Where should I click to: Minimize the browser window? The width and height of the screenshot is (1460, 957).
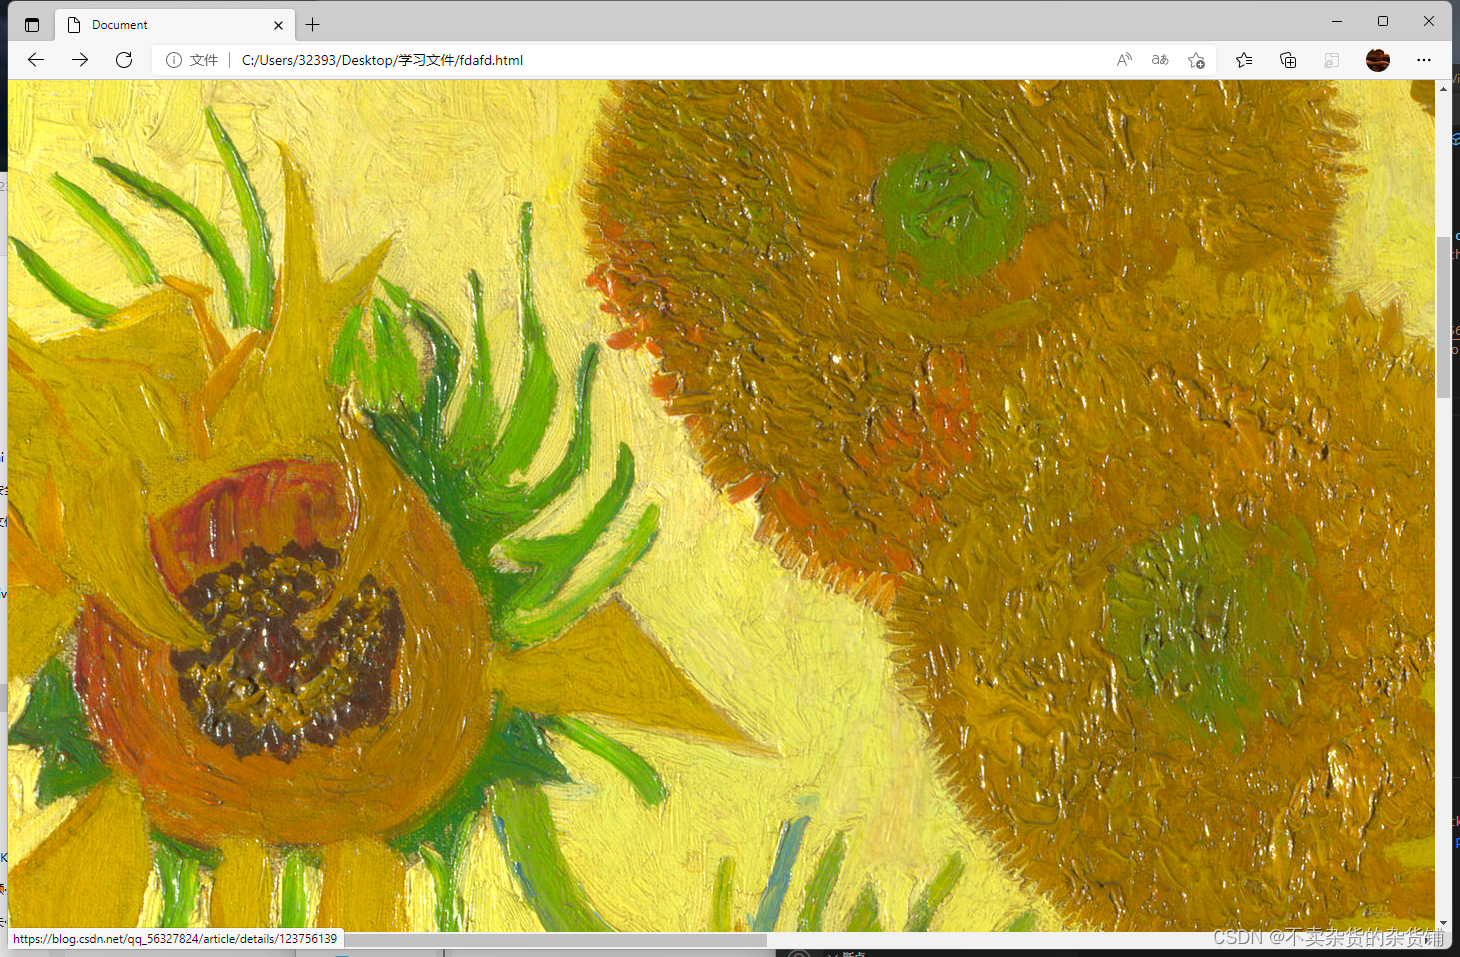[x=1337, y=21]
